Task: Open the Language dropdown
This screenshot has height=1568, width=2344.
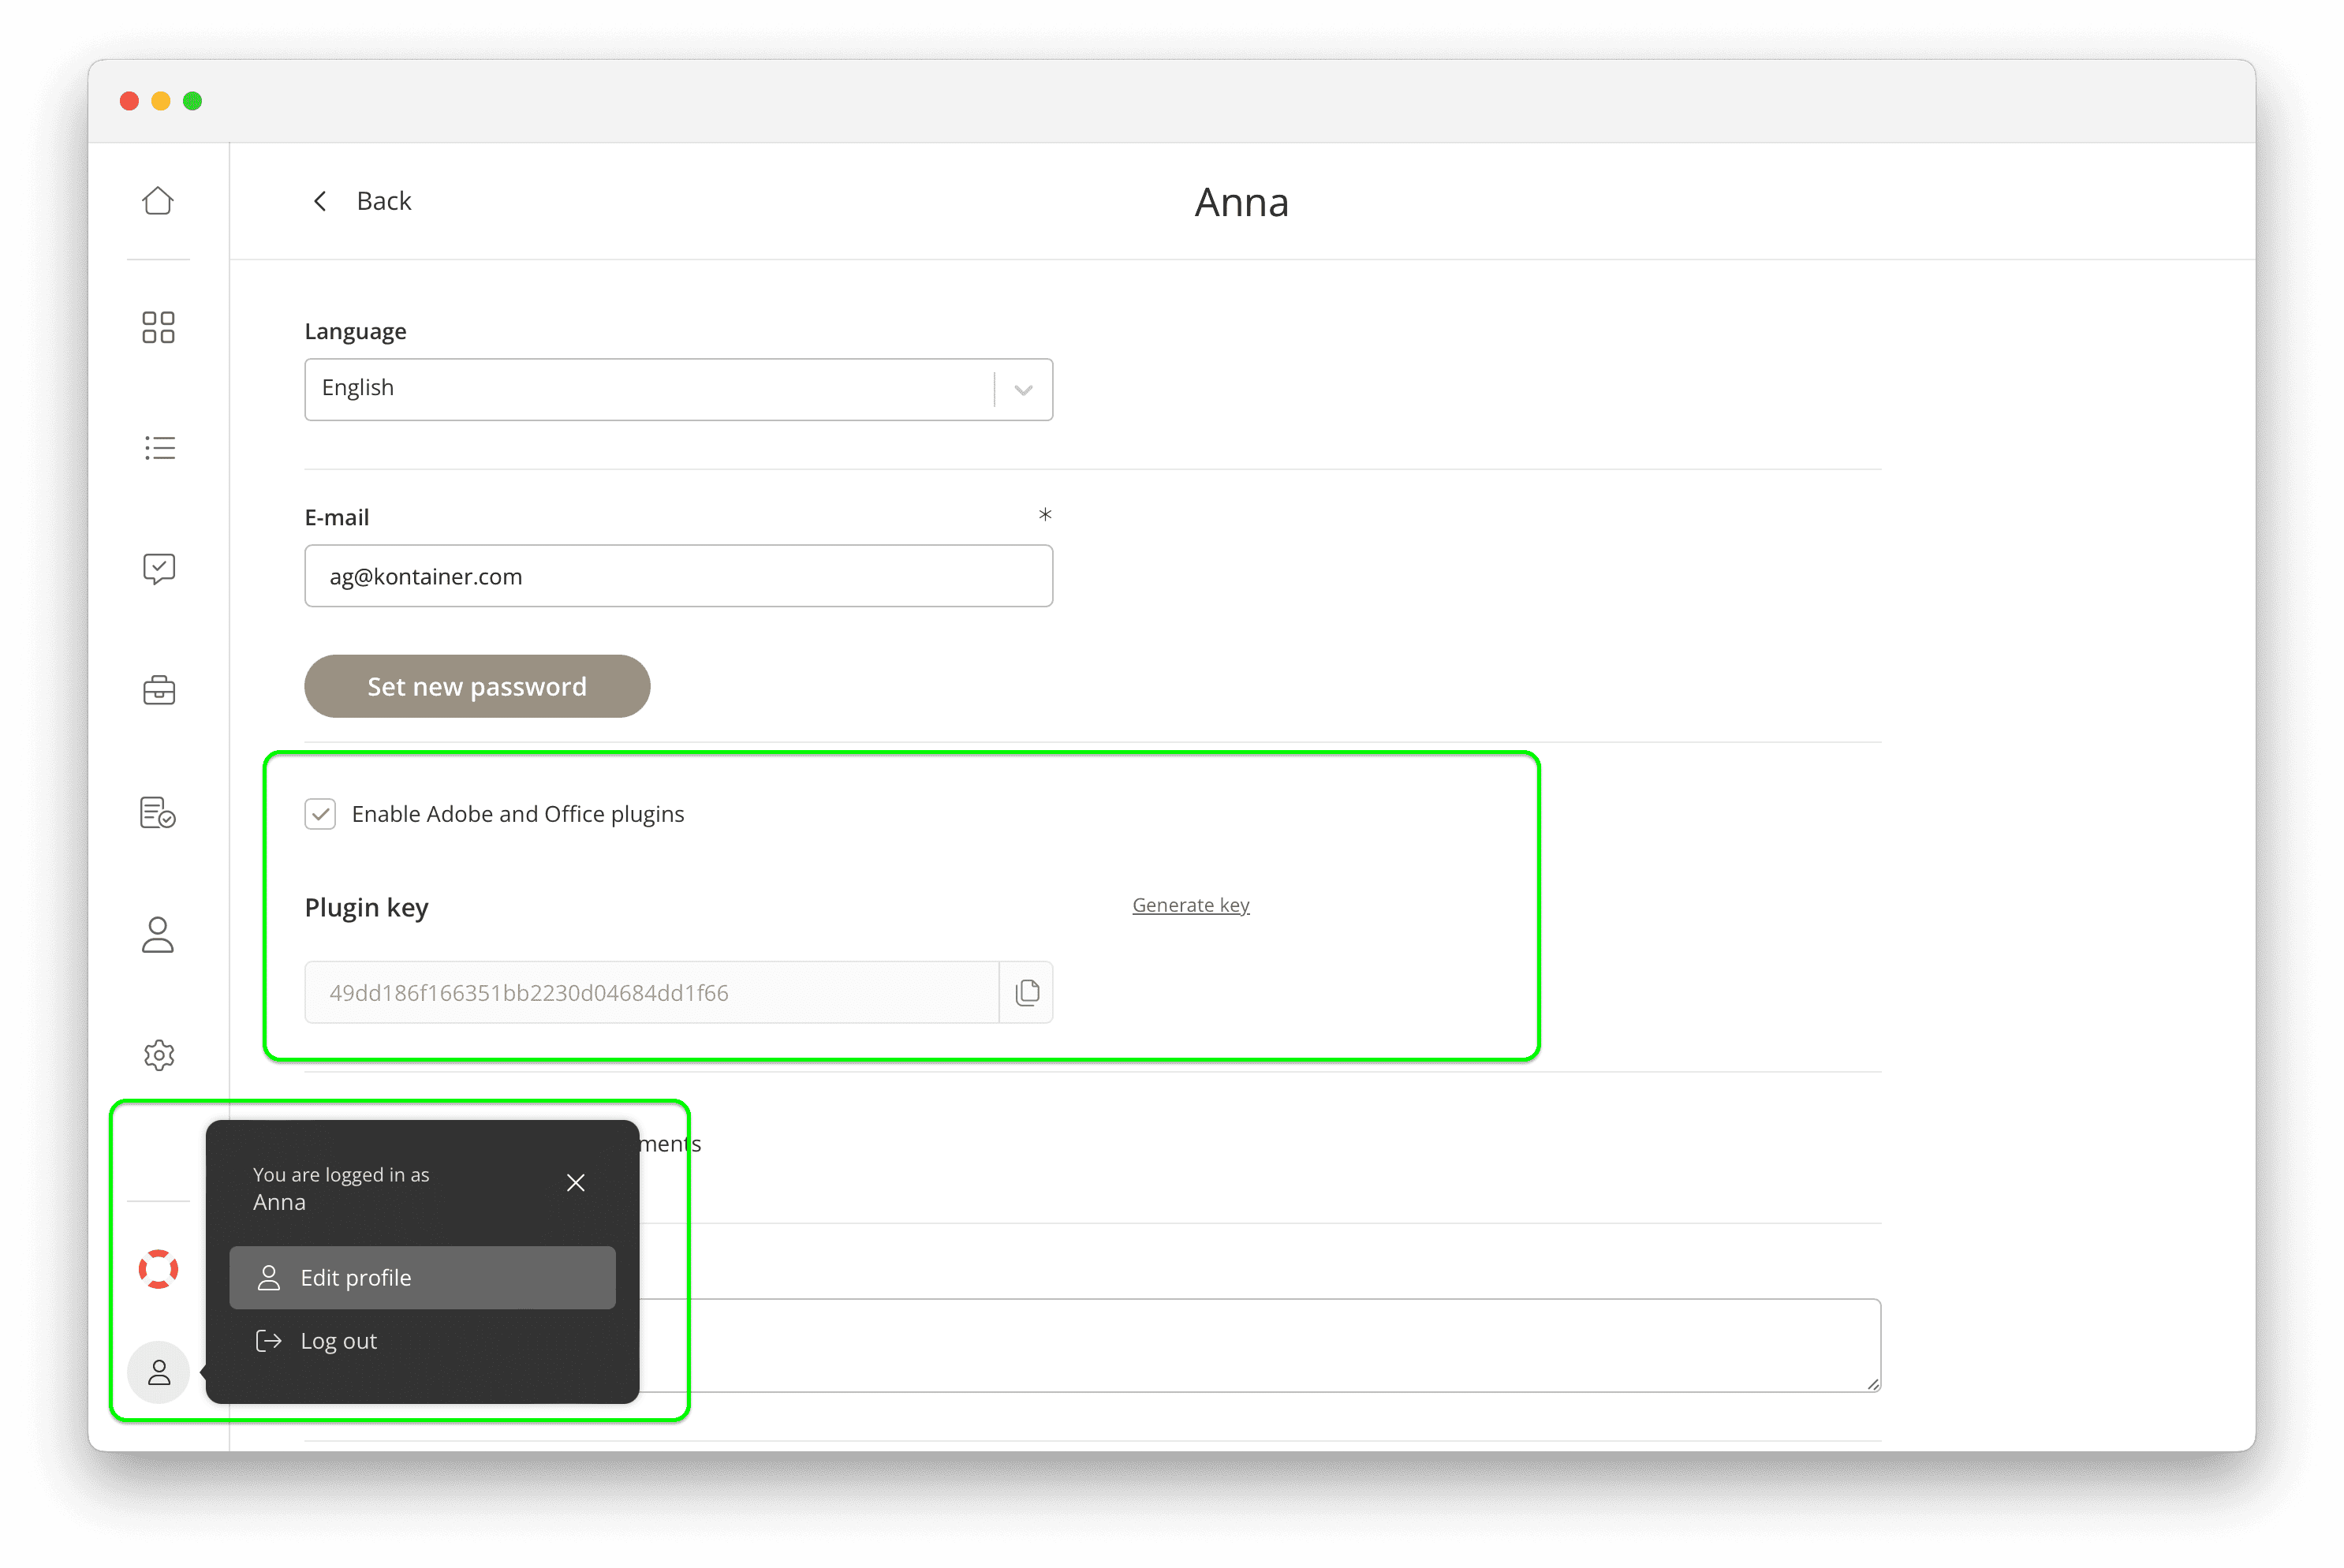Action: (x=1022, y=389)
